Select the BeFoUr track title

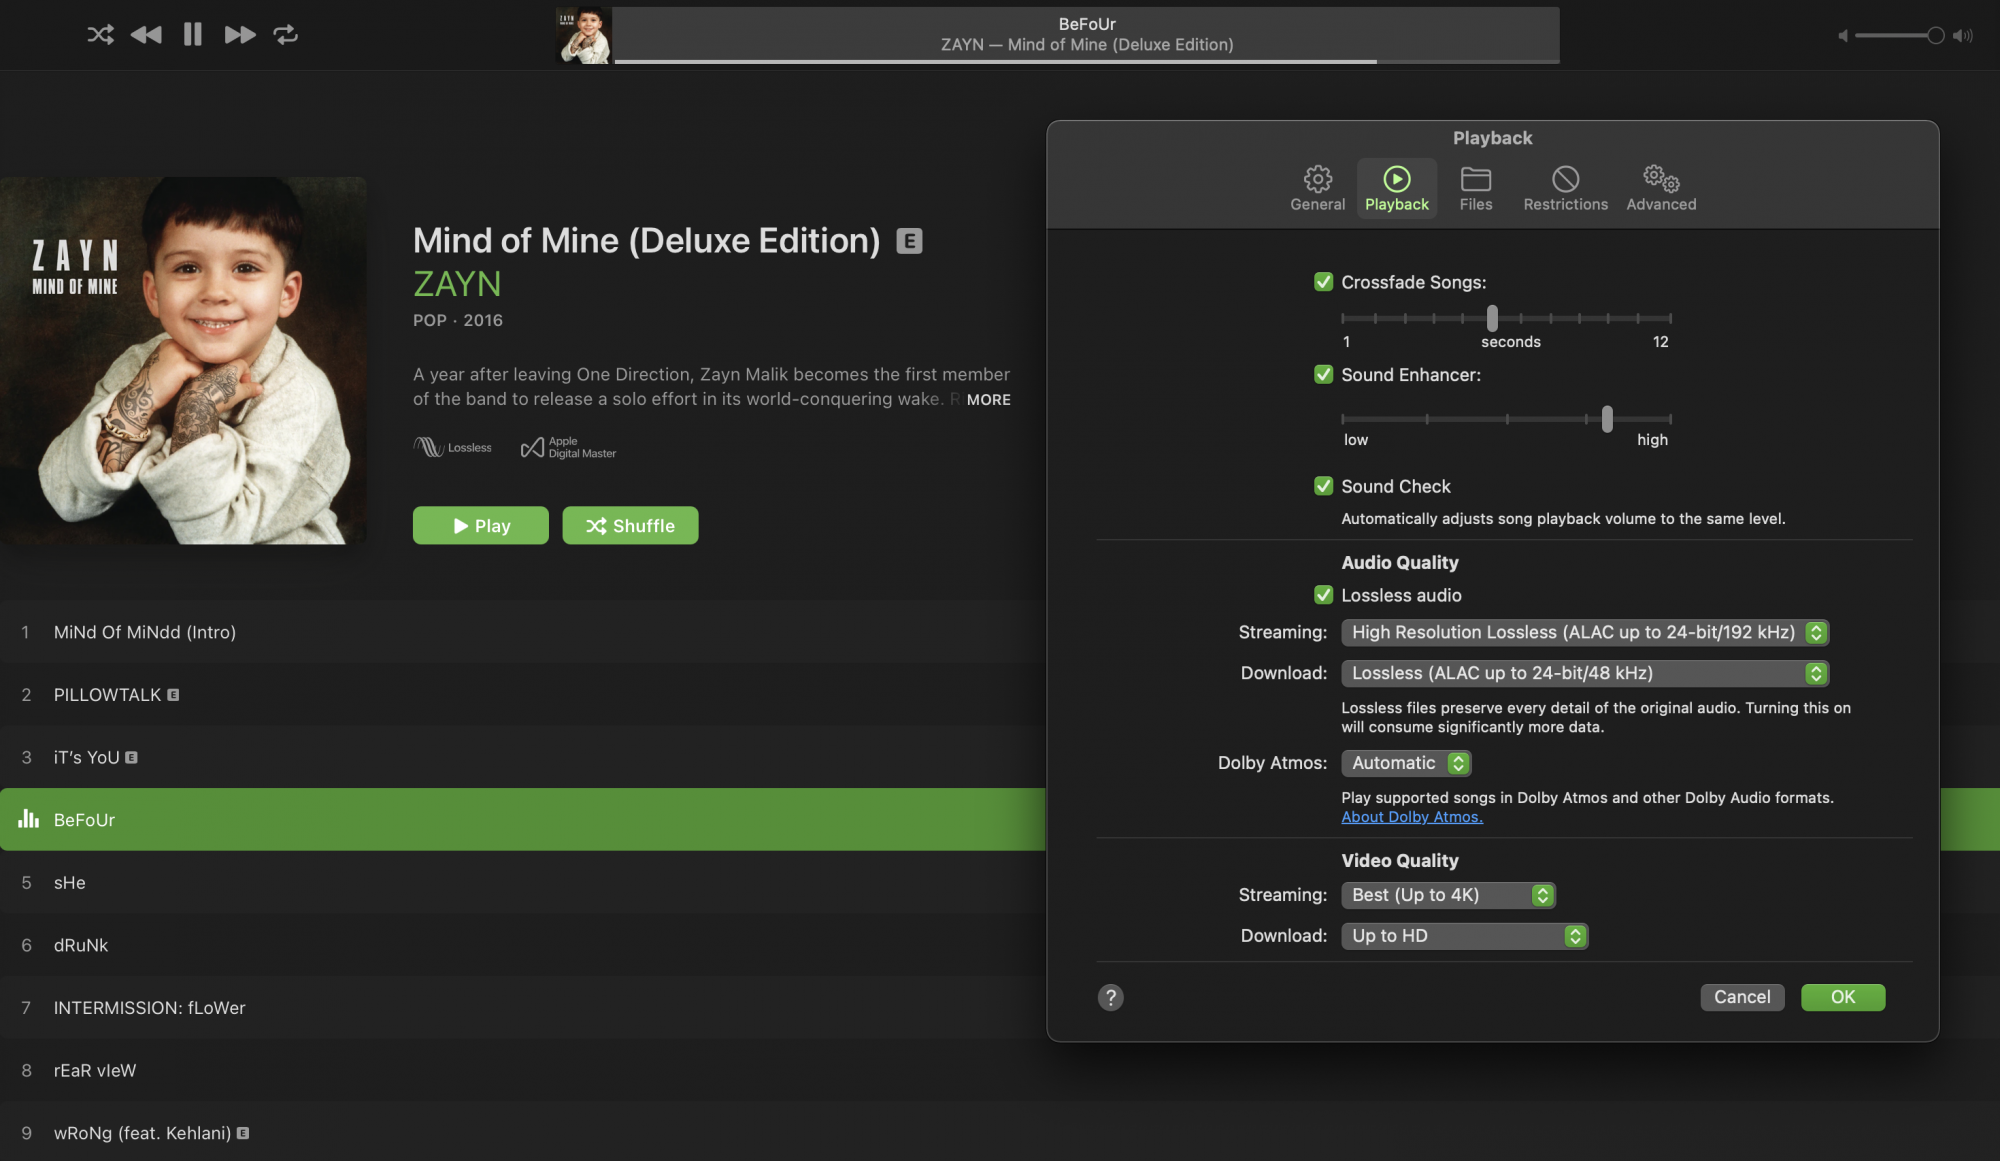click(84, 820)
